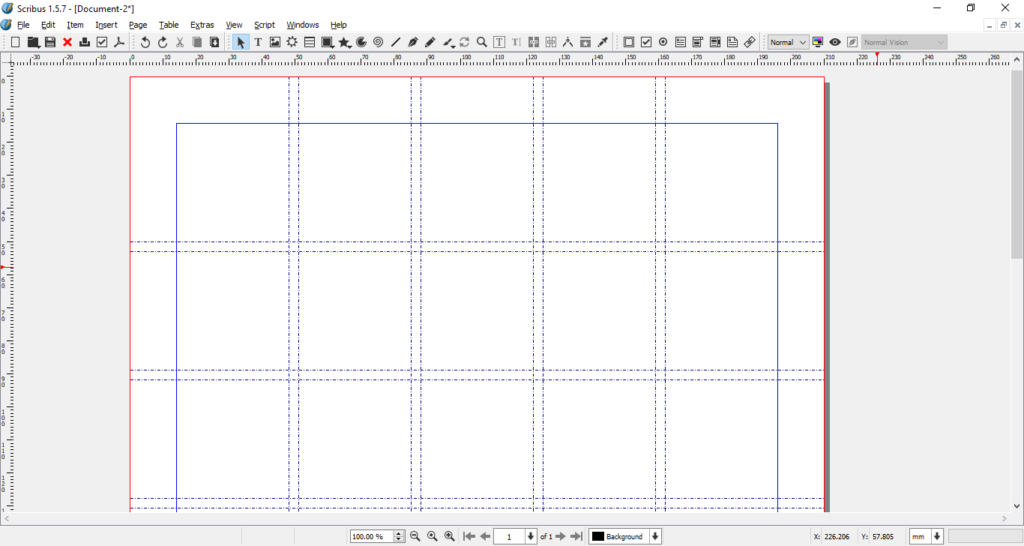Open the File menu
1024x546 pixels.
[24, 25]
